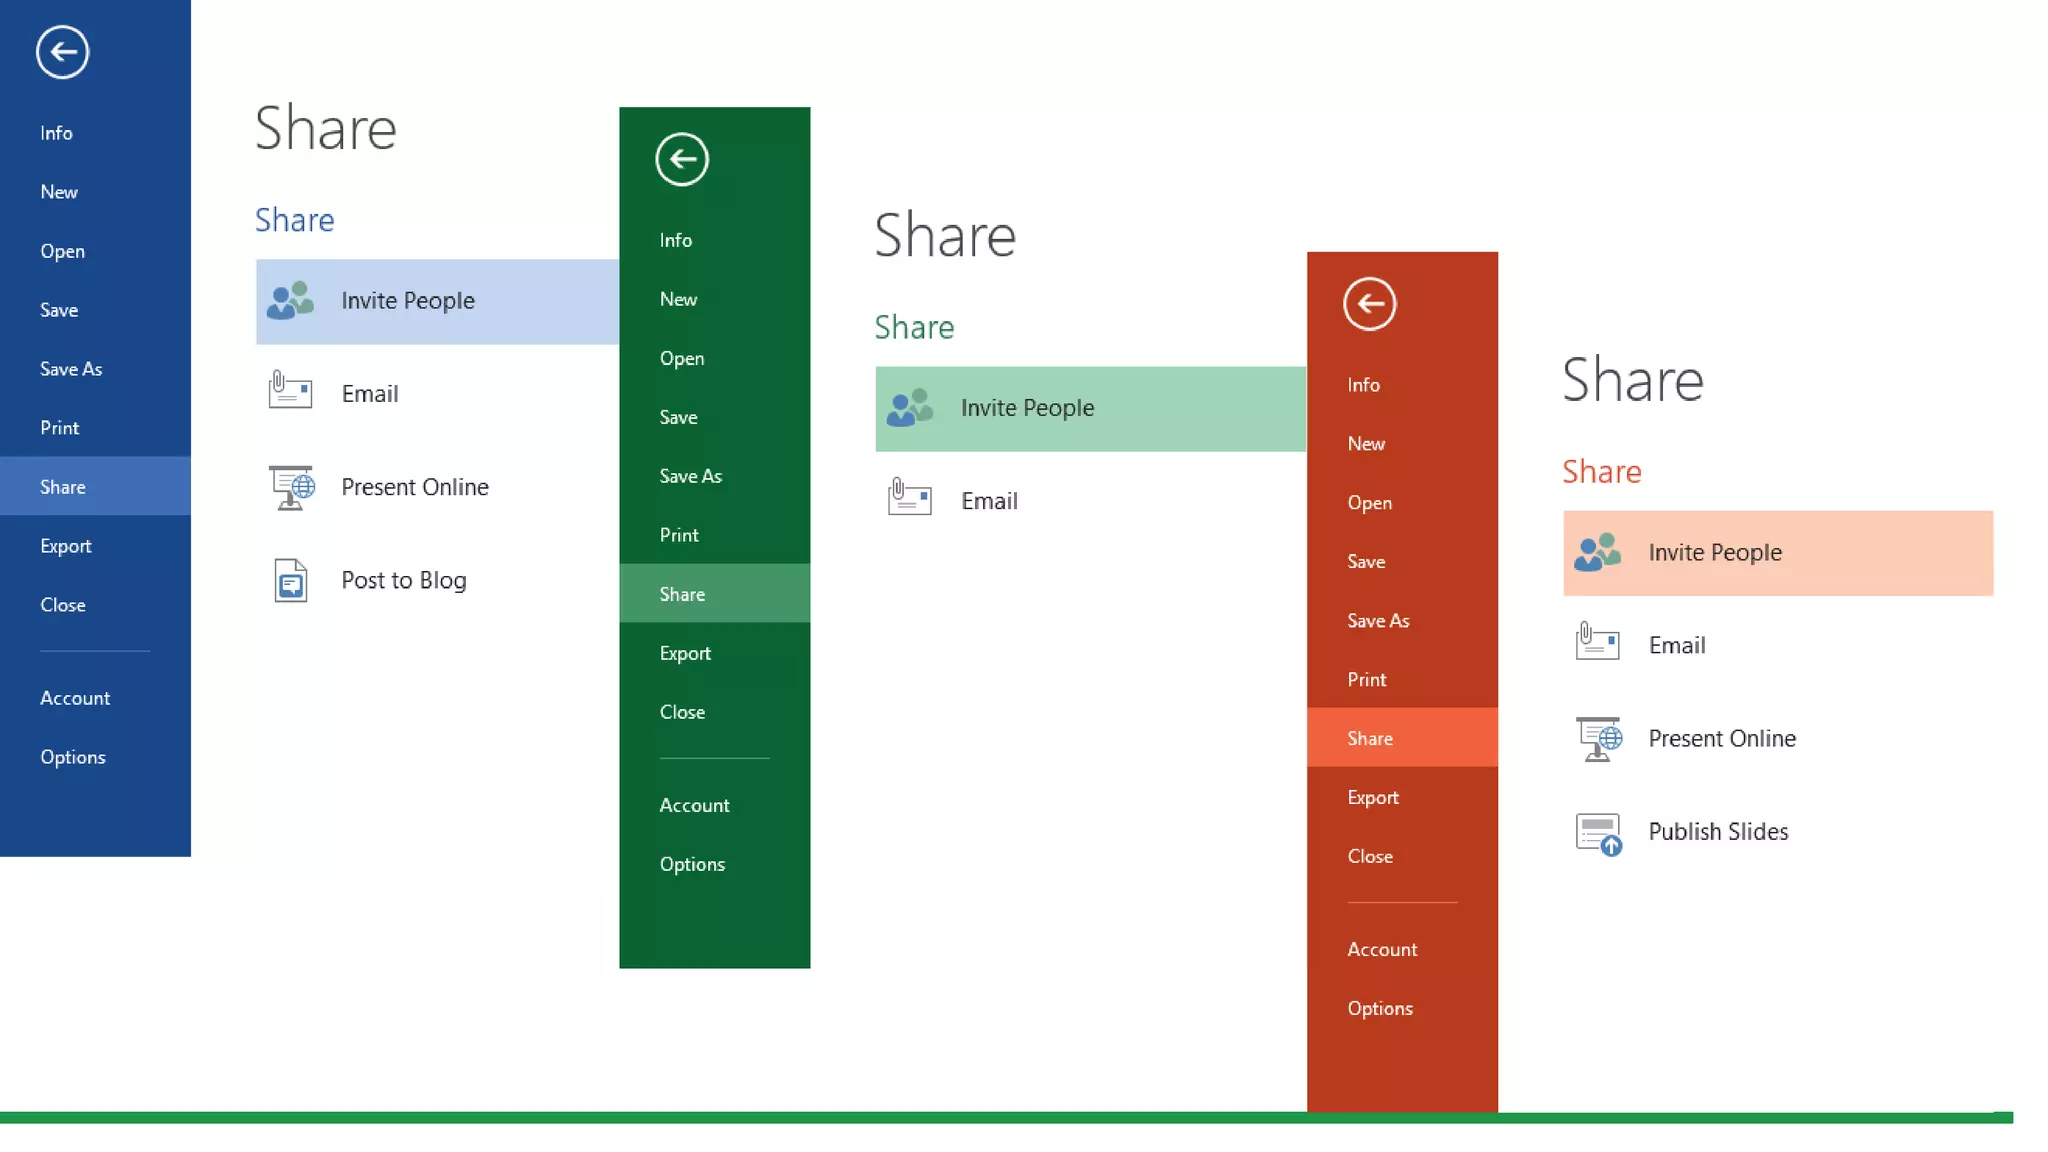Click Email envelope icon in orange PowerPoint panel

pos(1597,642)
